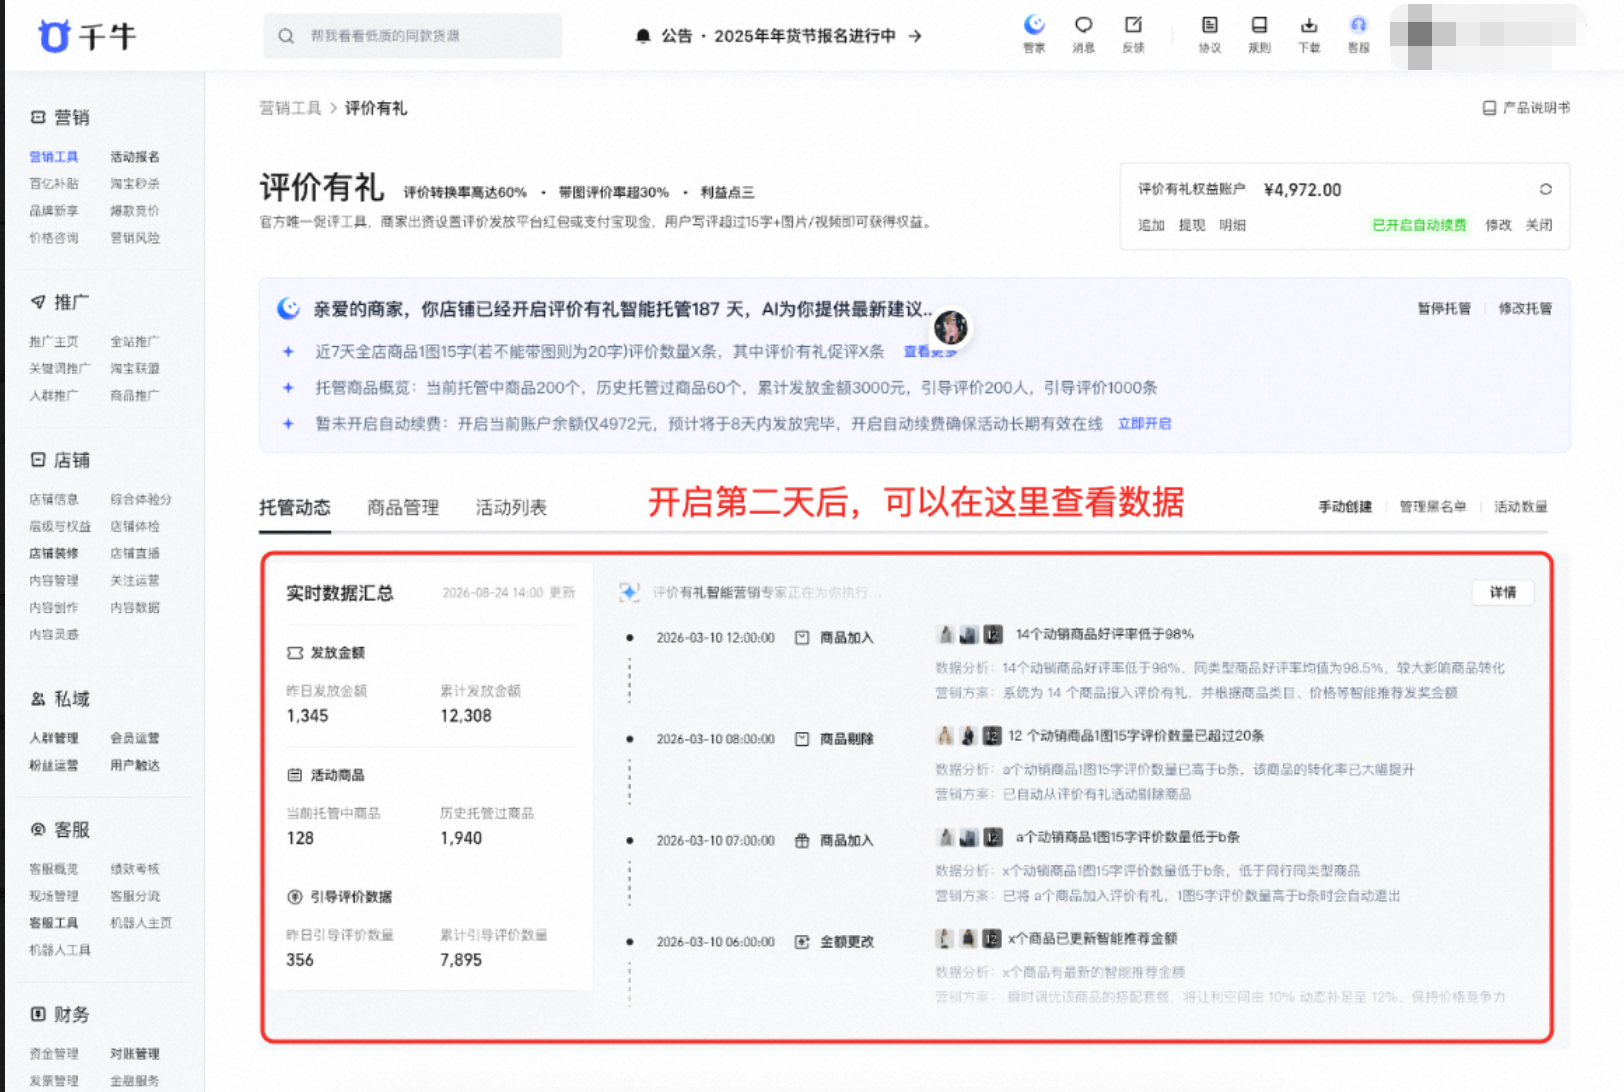
Task: Click the sparkle icon beside 评价有礼智能营销专家
Action: (x=629, y=592)
